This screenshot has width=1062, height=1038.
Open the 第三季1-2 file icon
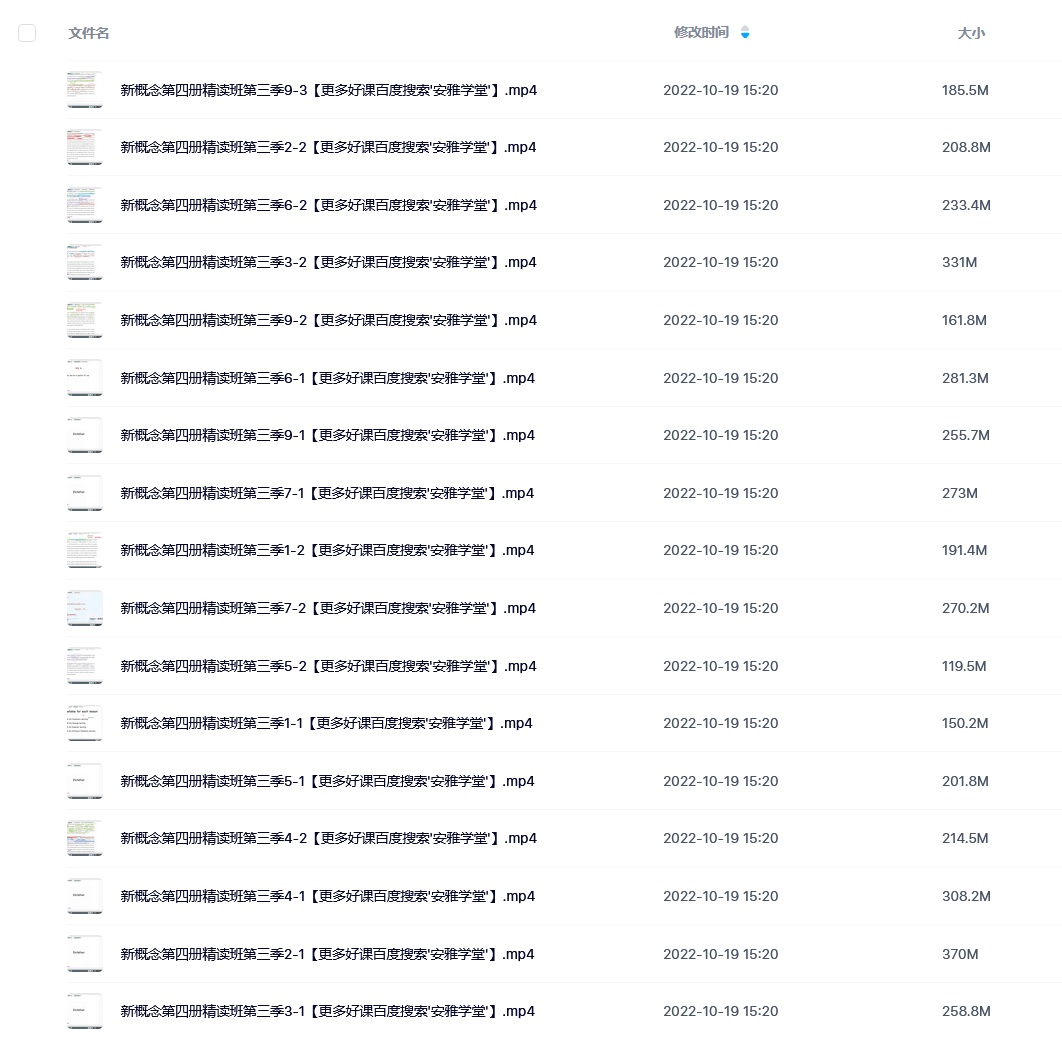[x=85, y=550]
